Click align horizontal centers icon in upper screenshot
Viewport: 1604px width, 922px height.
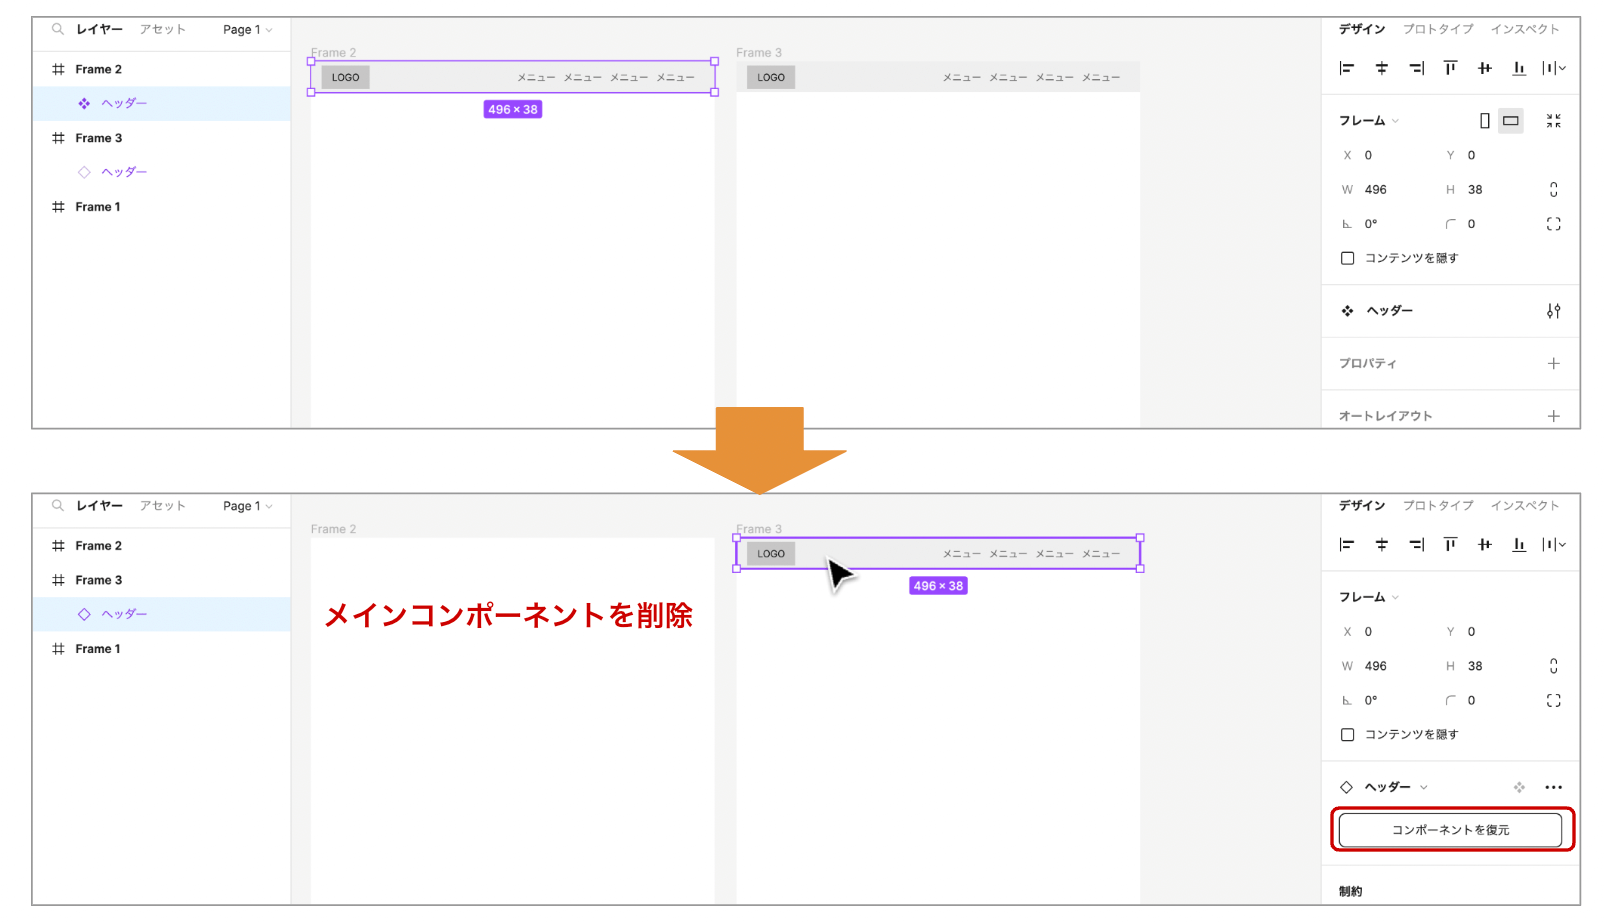coord(1381,68)
